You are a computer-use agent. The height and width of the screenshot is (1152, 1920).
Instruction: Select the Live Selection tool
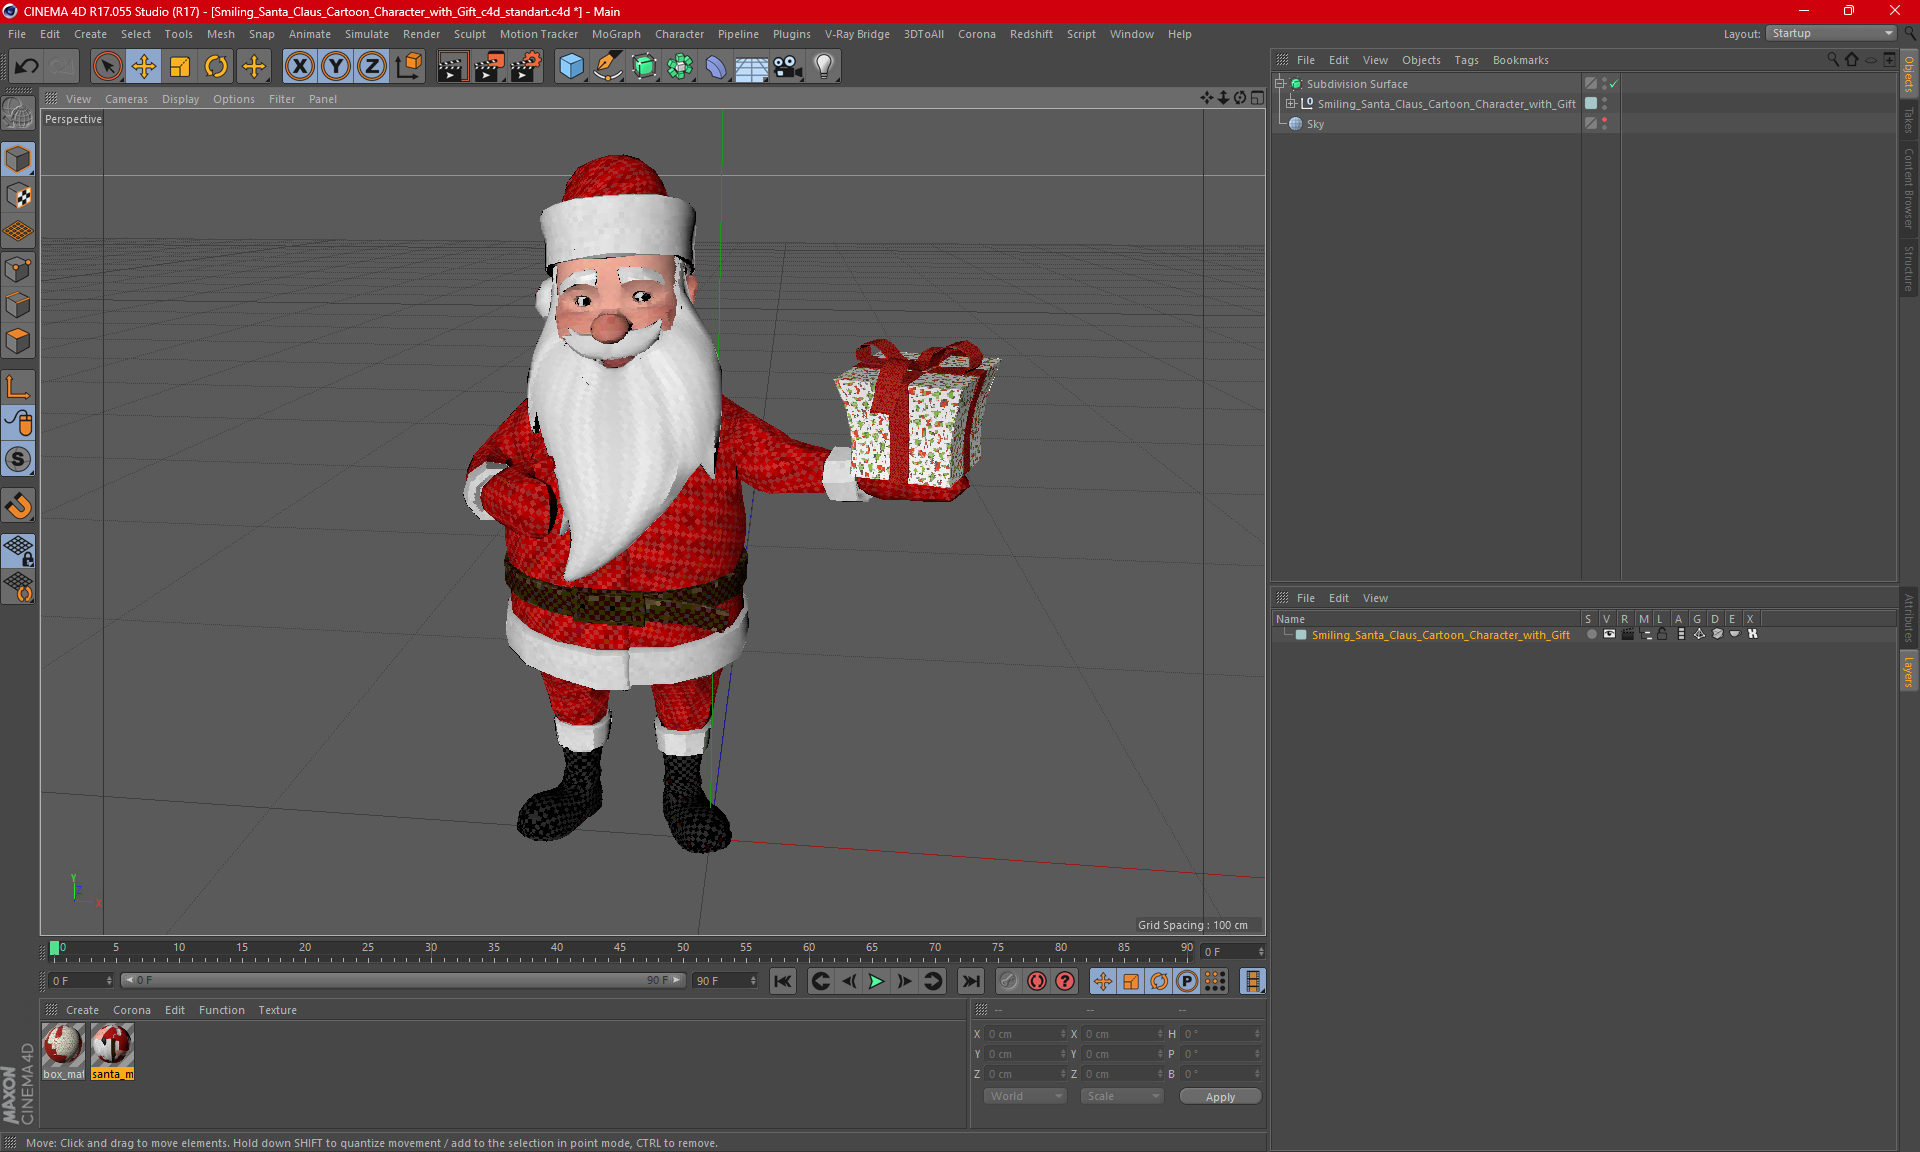tap(107, 66)
